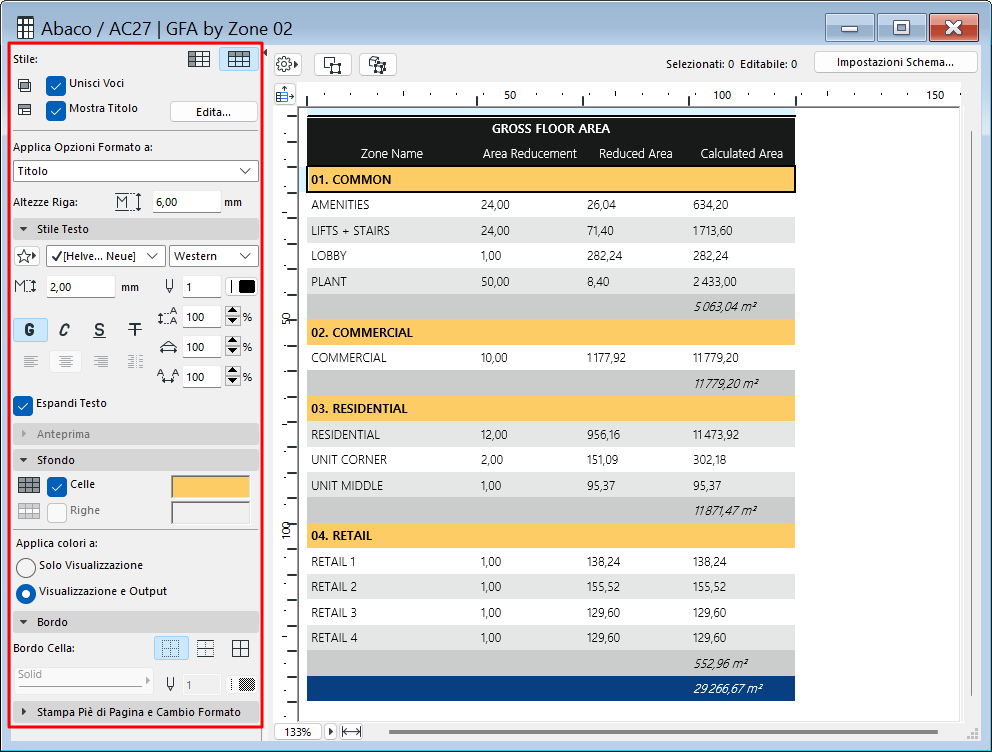This screenshot has height=752, width=992.
Task: Uncheck the Unisci Voci checkbox
Action: pyautogui.click(x=56, y=85)
